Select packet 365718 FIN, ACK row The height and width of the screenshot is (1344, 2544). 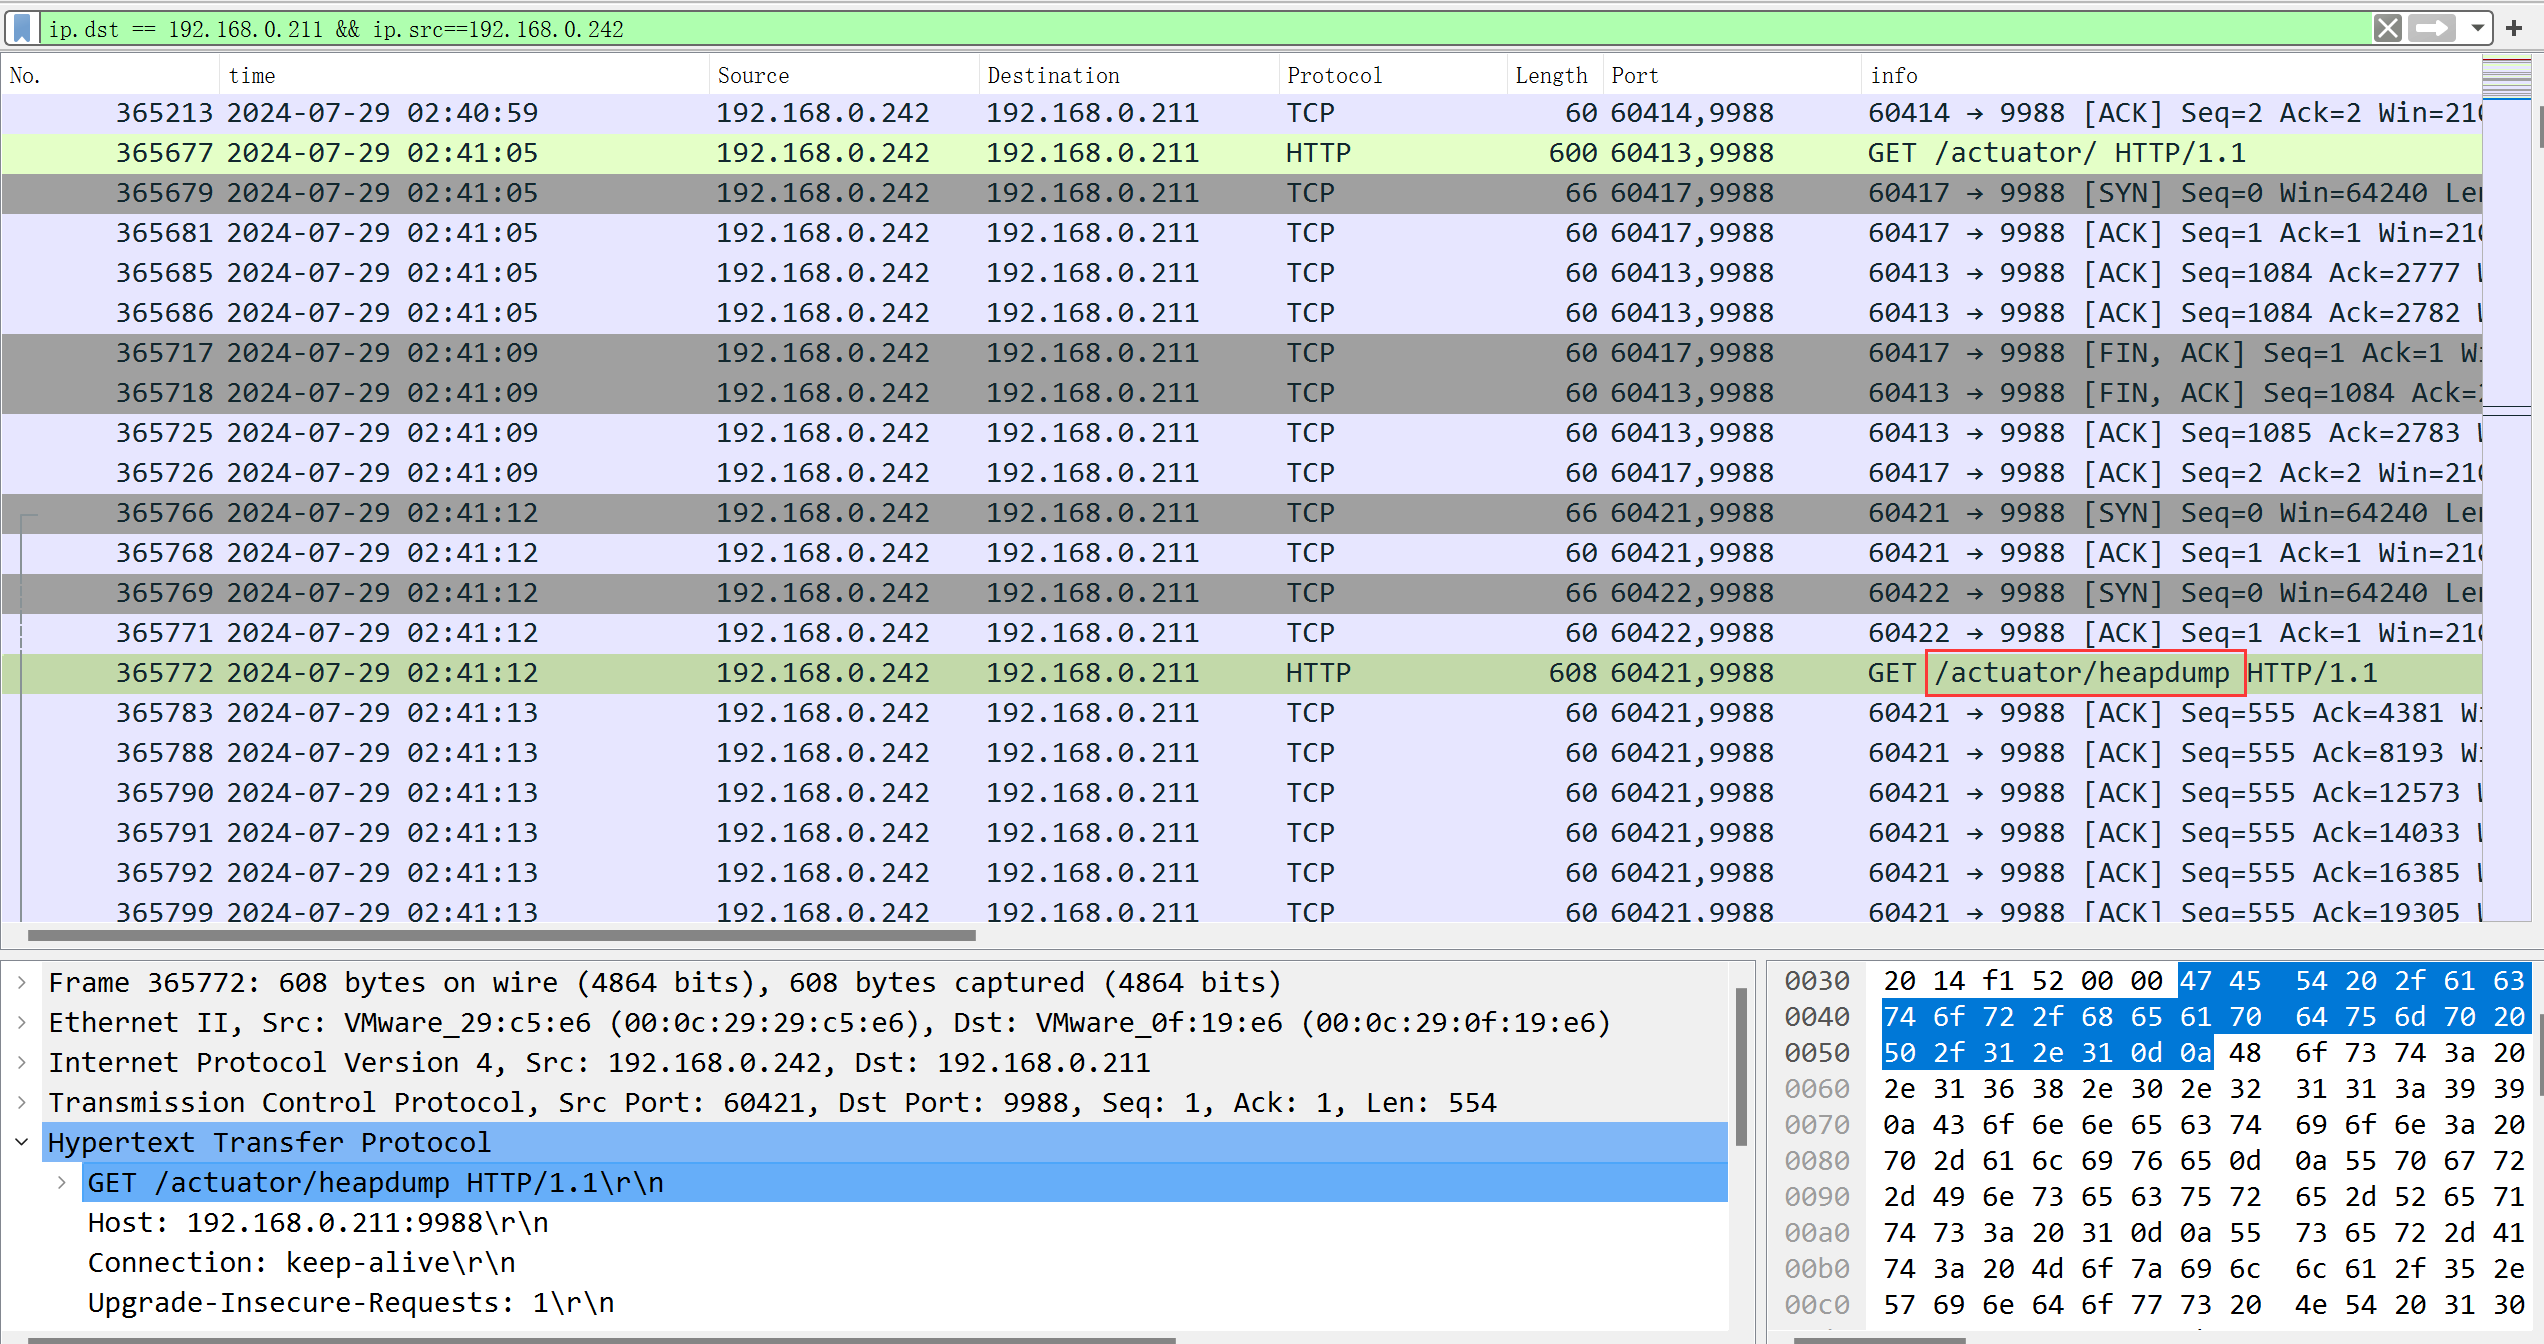tap(1242, 393)
